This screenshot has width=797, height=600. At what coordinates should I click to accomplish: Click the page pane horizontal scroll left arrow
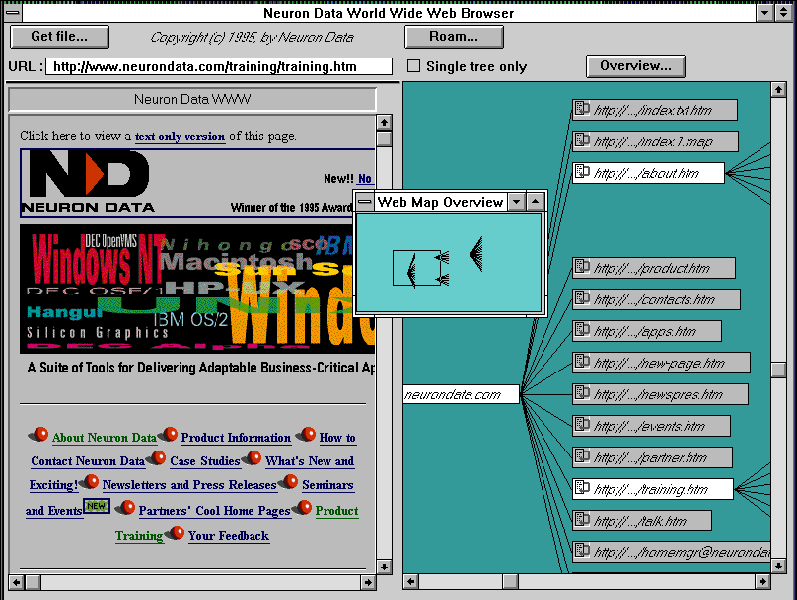(x=17, y=582)
